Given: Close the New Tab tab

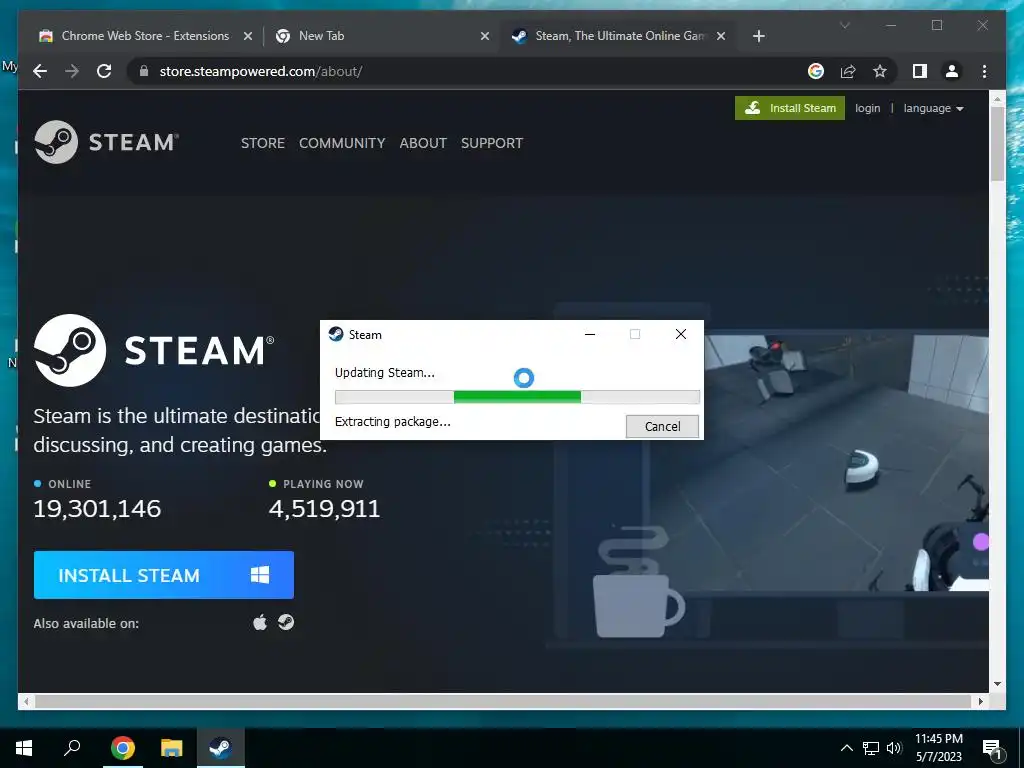Looking at the screenshot, I should (x=485, y=36).
